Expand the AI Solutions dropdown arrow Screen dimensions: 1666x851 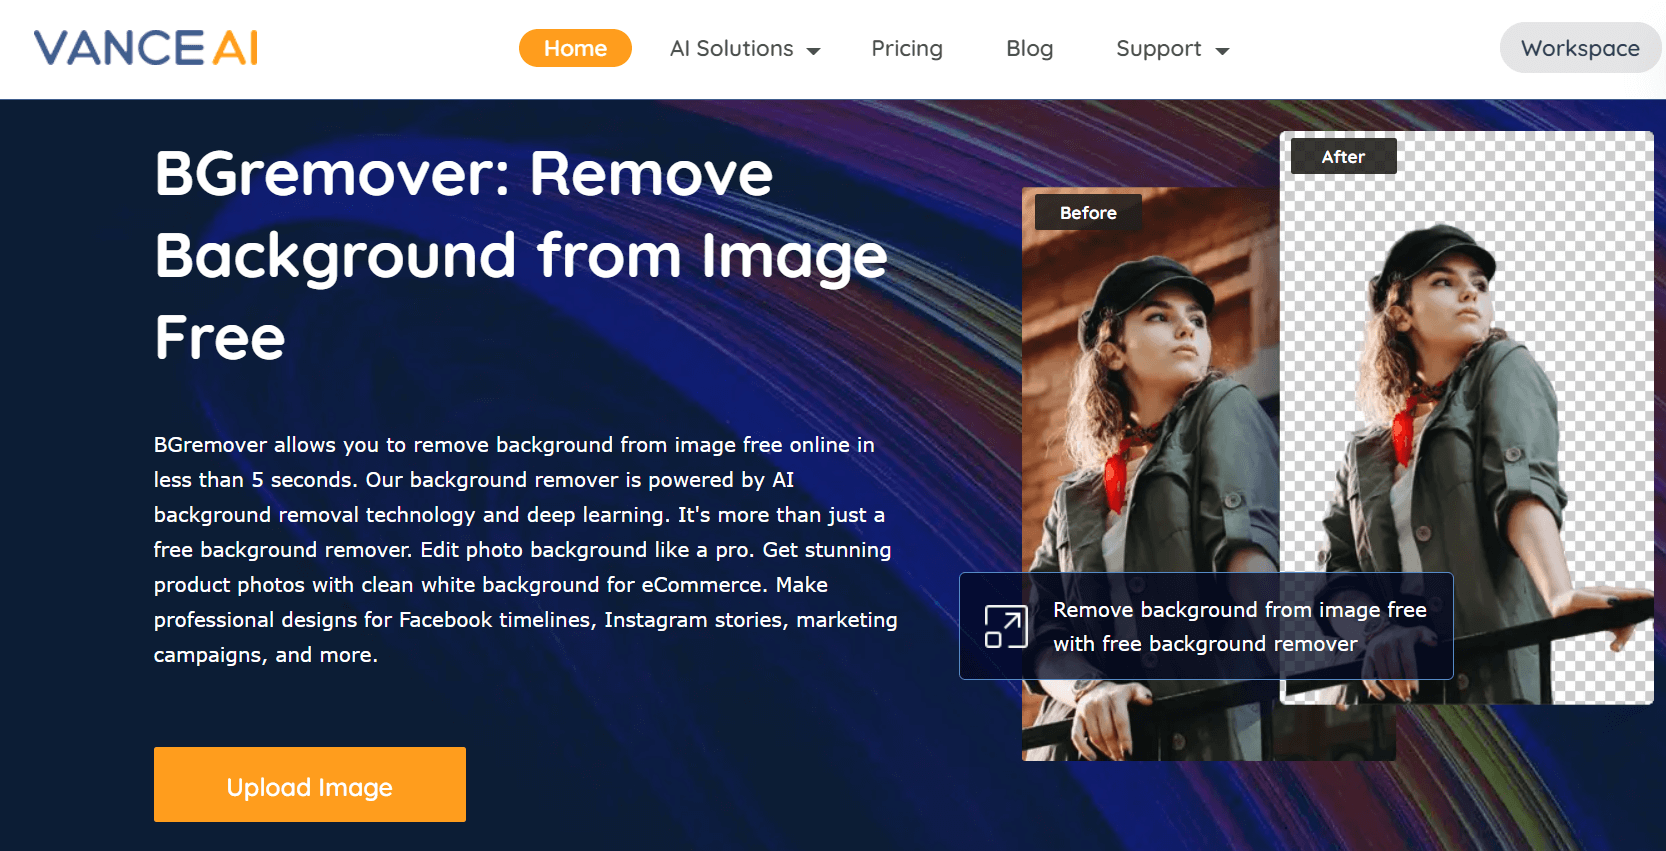814,51
